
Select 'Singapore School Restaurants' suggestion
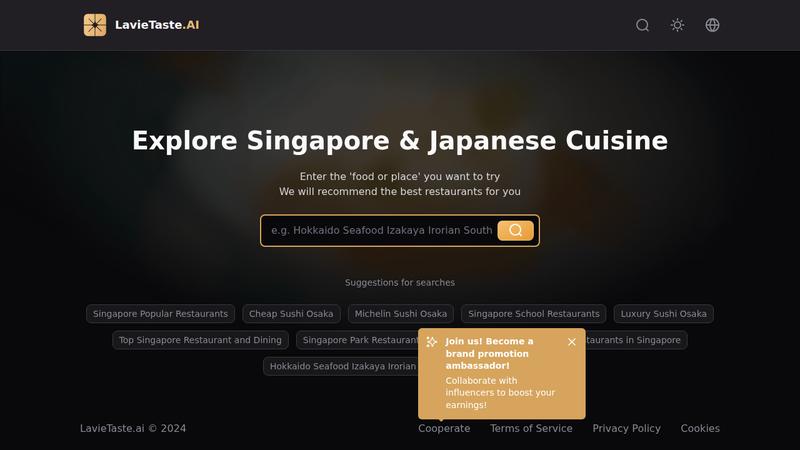(x=534, y=314)
